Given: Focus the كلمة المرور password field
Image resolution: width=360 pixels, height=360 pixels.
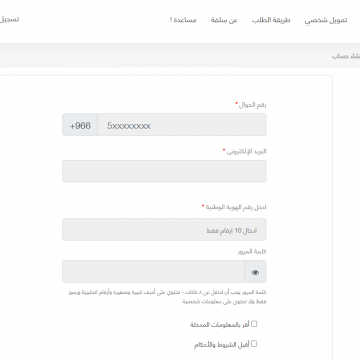Looking at the screenshot, I should click(153, 272).
